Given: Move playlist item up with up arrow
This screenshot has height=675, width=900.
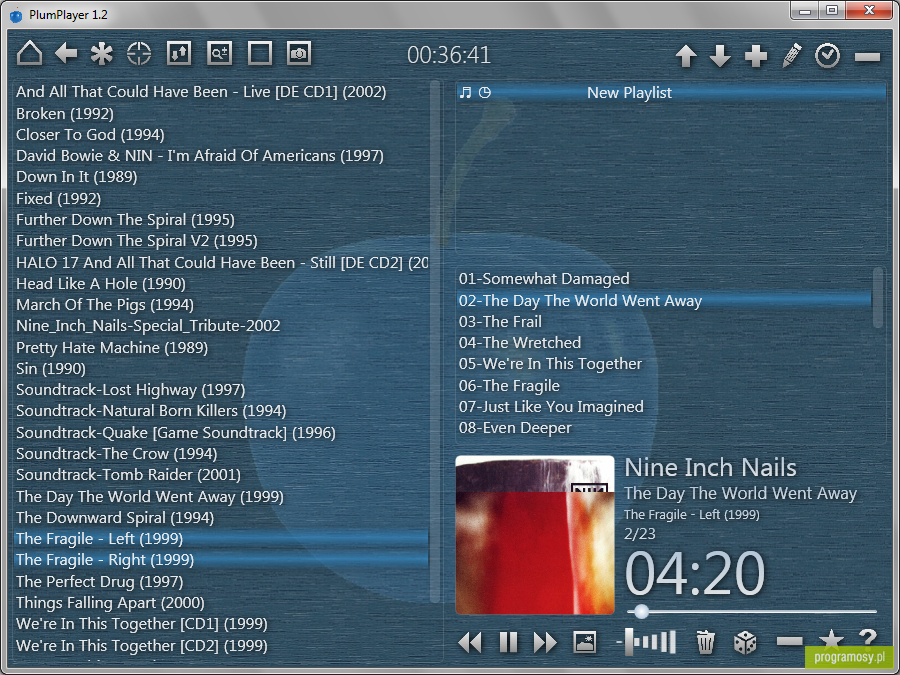Looking at the screenshot, I should click(686, 56).
